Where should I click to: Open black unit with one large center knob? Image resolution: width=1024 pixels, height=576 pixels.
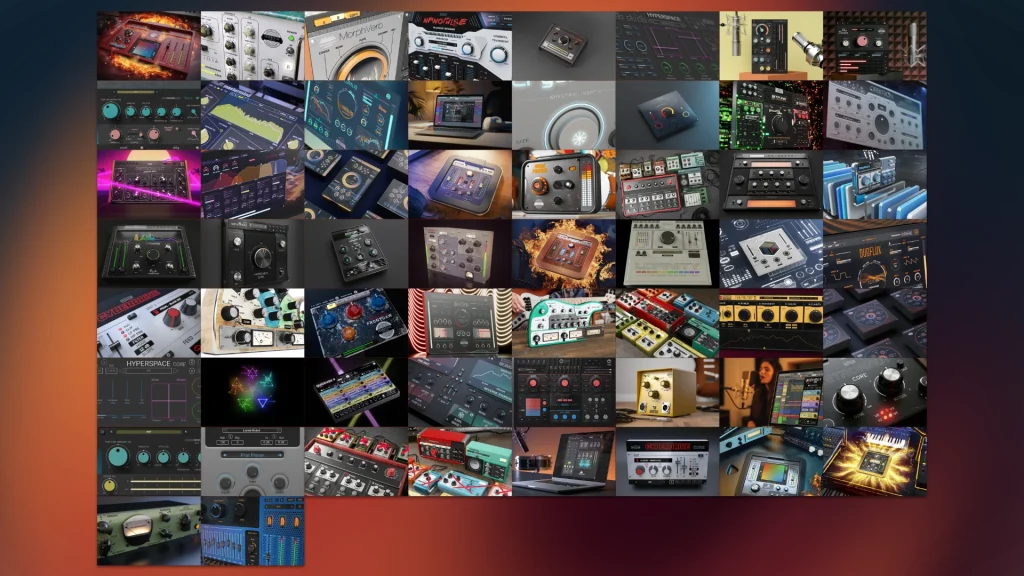(x=253, y=253)
